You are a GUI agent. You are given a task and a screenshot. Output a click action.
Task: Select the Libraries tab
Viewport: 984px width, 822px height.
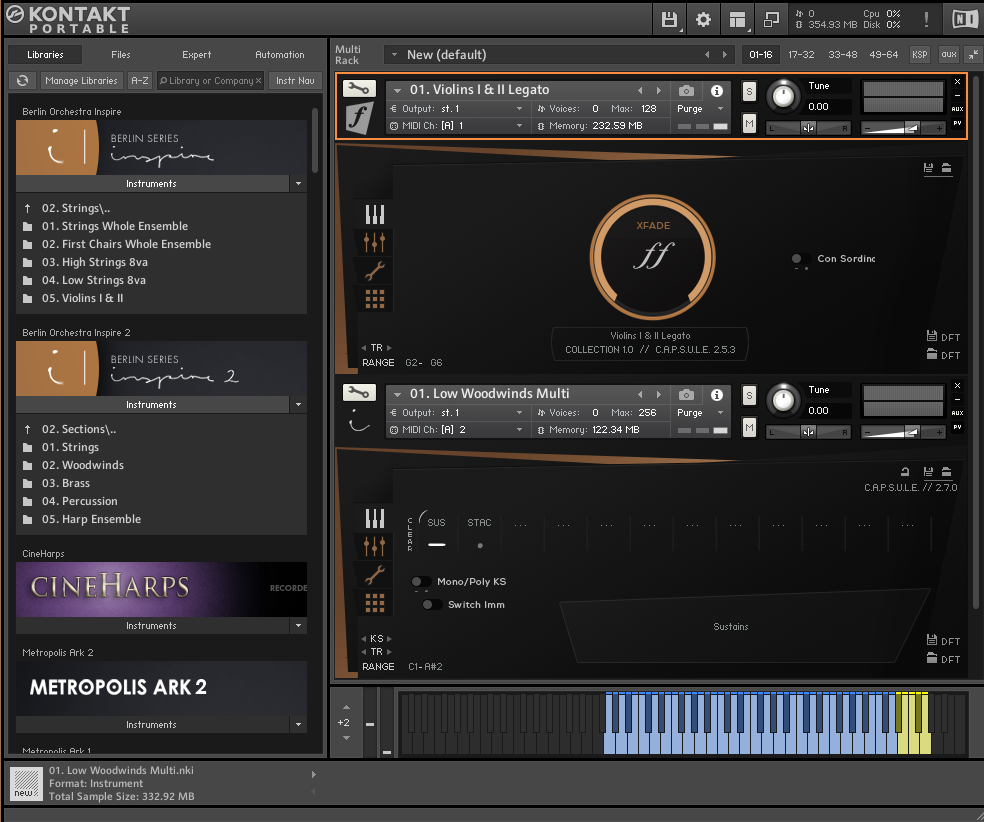[45, 55]
